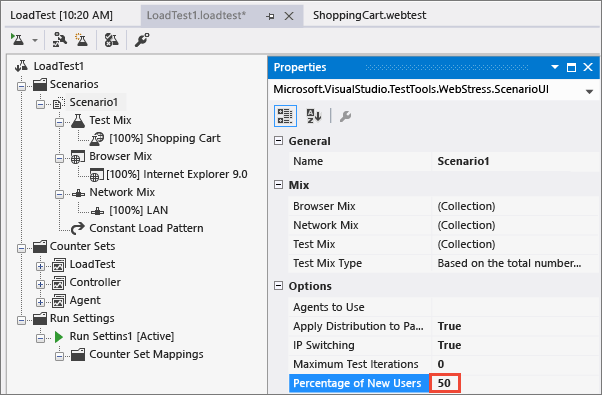The width and height of the screenshot is (602, 395).
Task: Switch to the ShoppingCart.webtest tab
Action: pos(369,15)
